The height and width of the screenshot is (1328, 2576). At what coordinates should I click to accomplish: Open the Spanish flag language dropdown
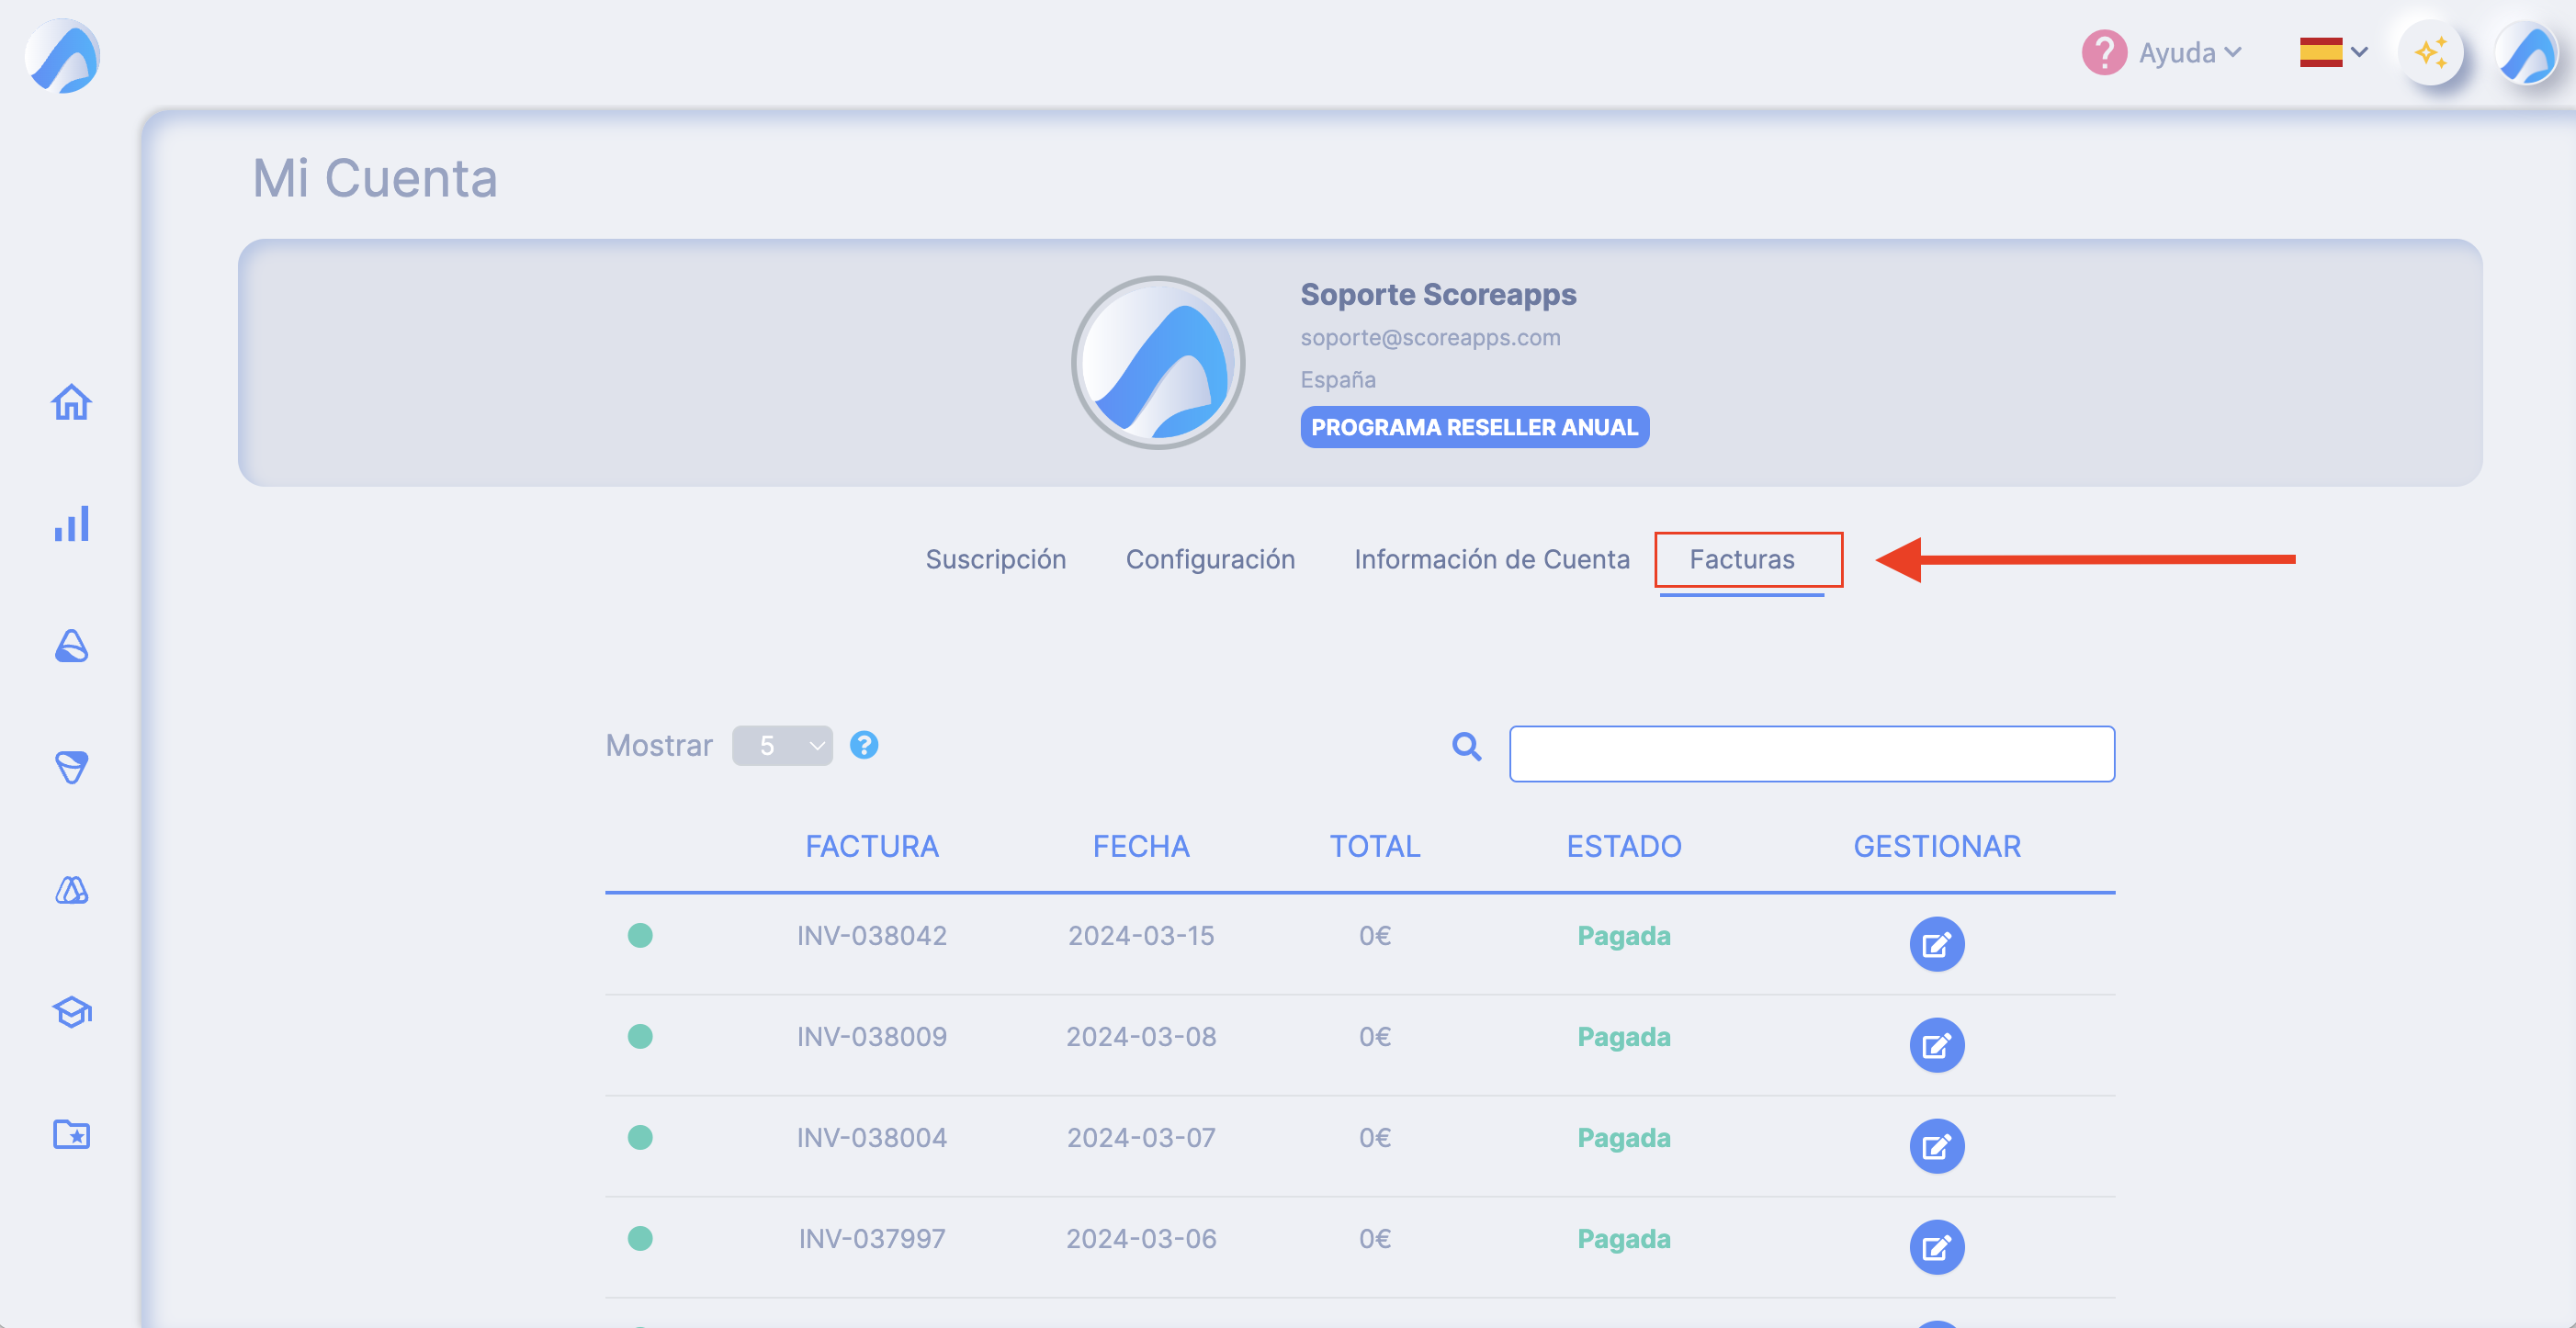point(2333,52)
